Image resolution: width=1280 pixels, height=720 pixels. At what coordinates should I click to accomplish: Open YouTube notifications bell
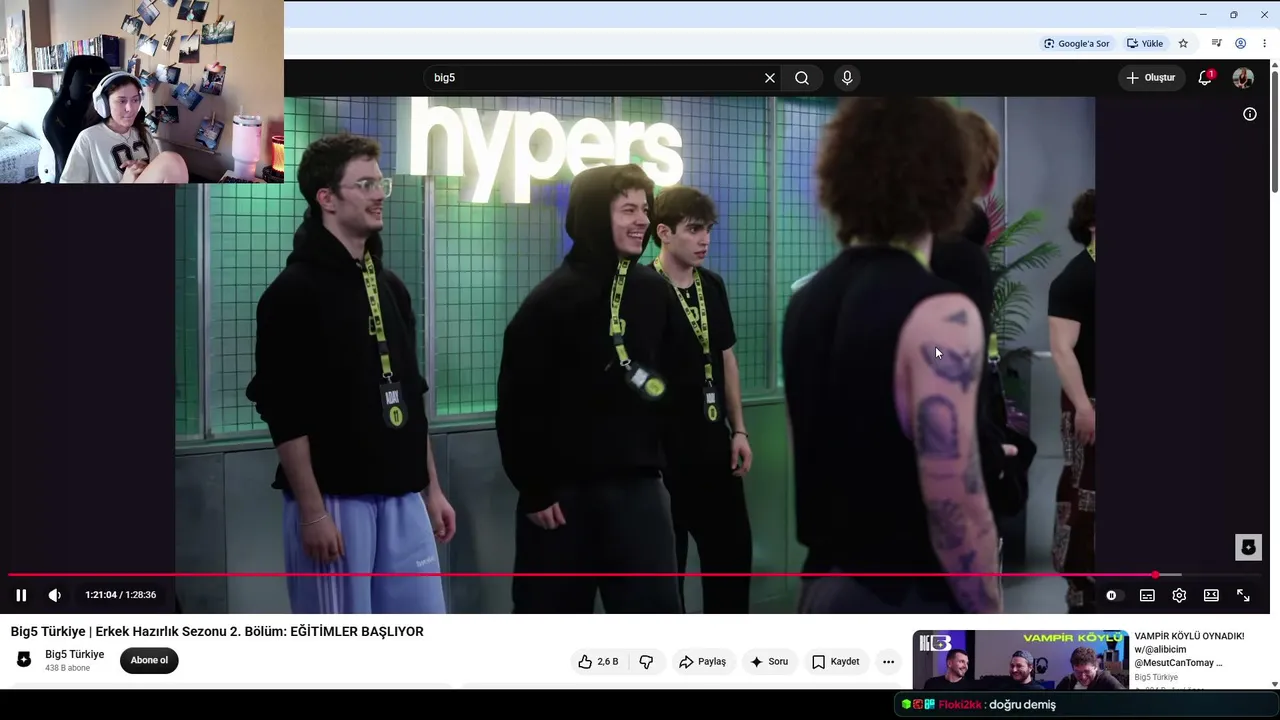[1205, 78]
